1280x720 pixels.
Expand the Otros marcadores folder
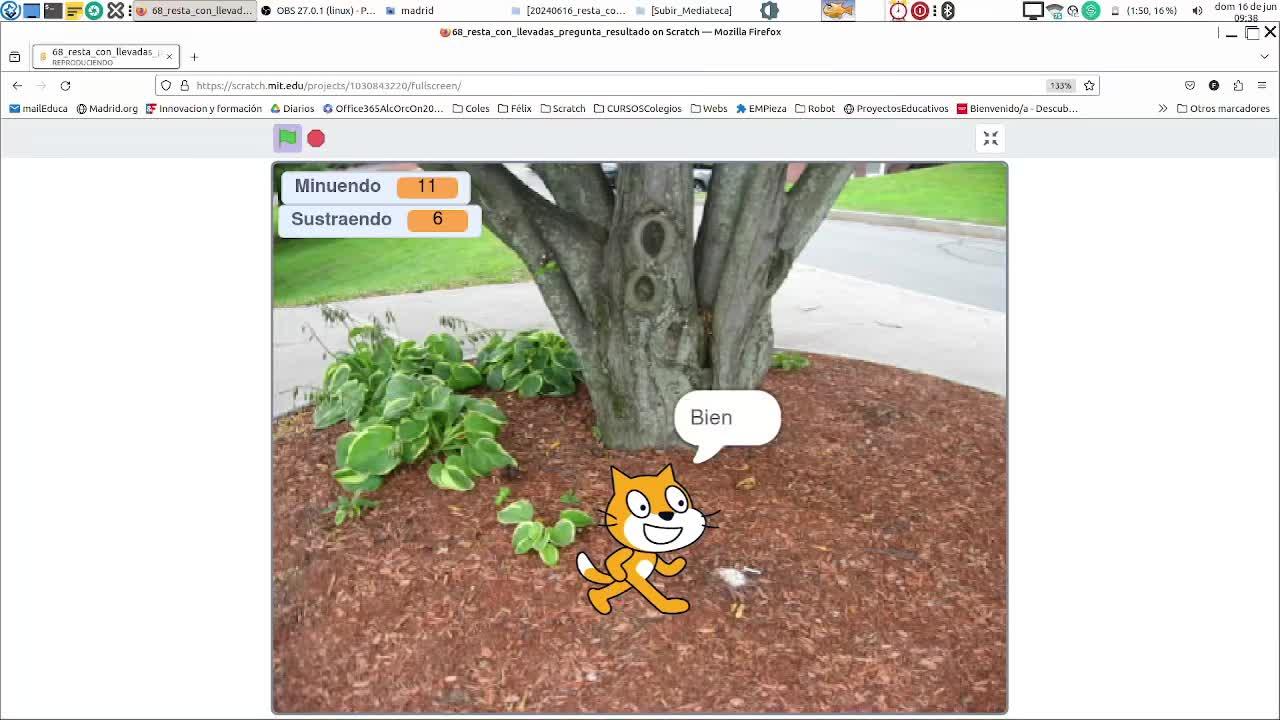[1223, 109]
